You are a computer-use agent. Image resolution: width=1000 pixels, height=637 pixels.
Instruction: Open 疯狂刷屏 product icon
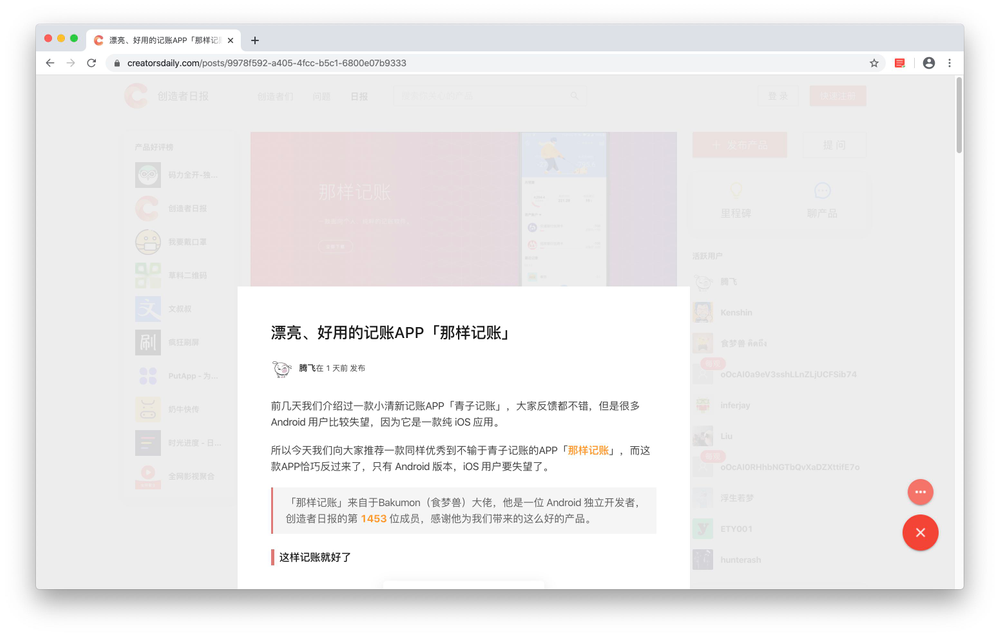point(148,342)
